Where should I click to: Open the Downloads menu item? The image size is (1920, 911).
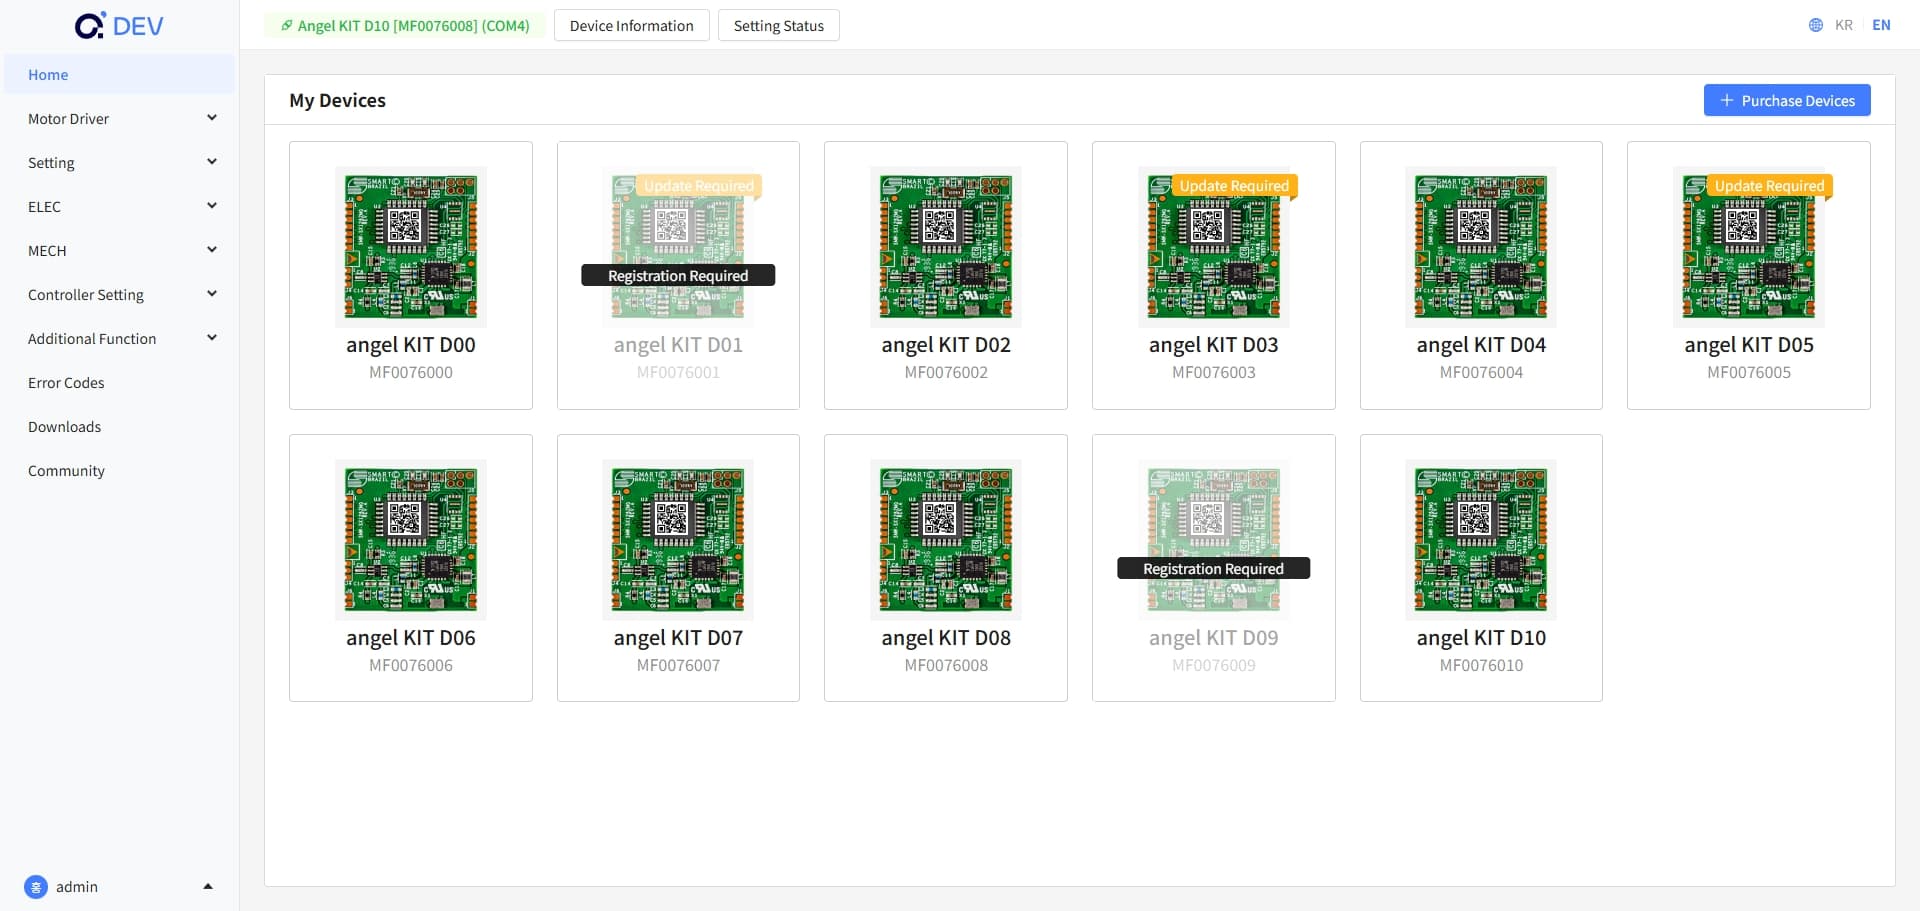pyautogui.click(x=64, y=427)
